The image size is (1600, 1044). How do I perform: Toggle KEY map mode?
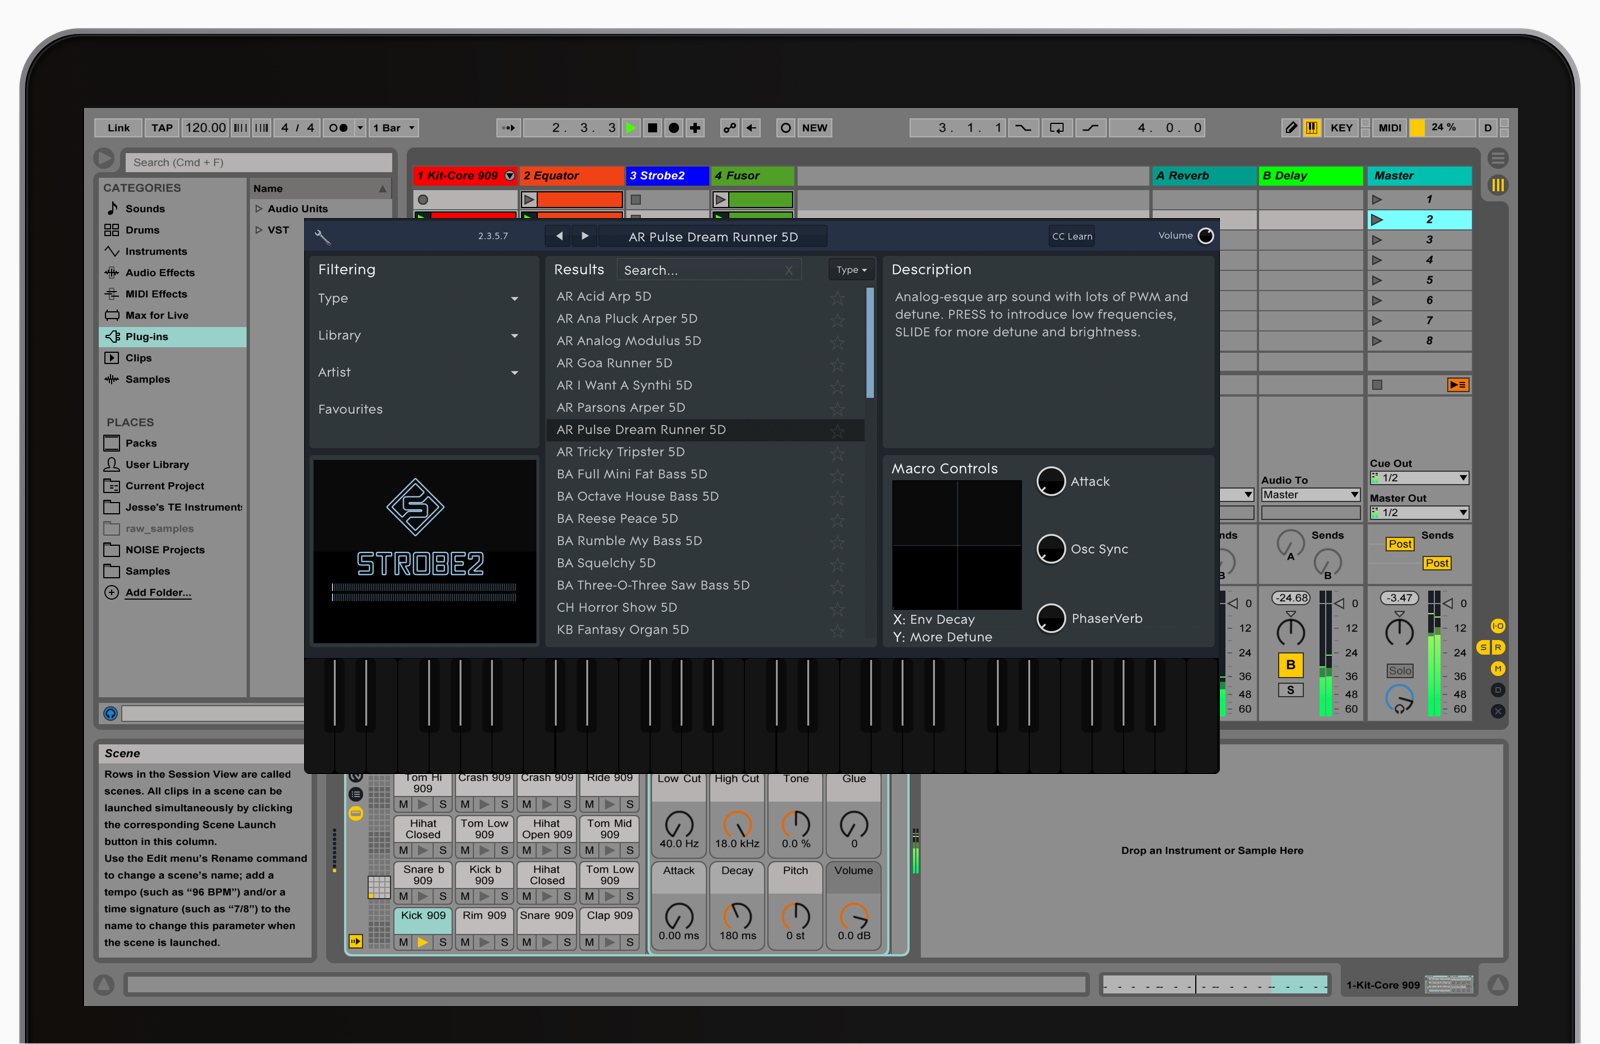click(x=1341, y=128)
